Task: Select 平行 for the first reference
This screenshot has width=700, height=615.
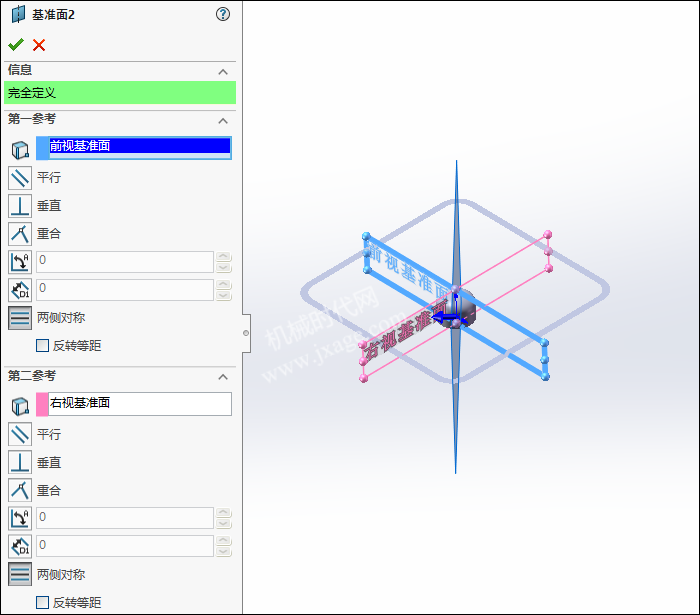Action: pyautogui.click(x=20, y=178)
